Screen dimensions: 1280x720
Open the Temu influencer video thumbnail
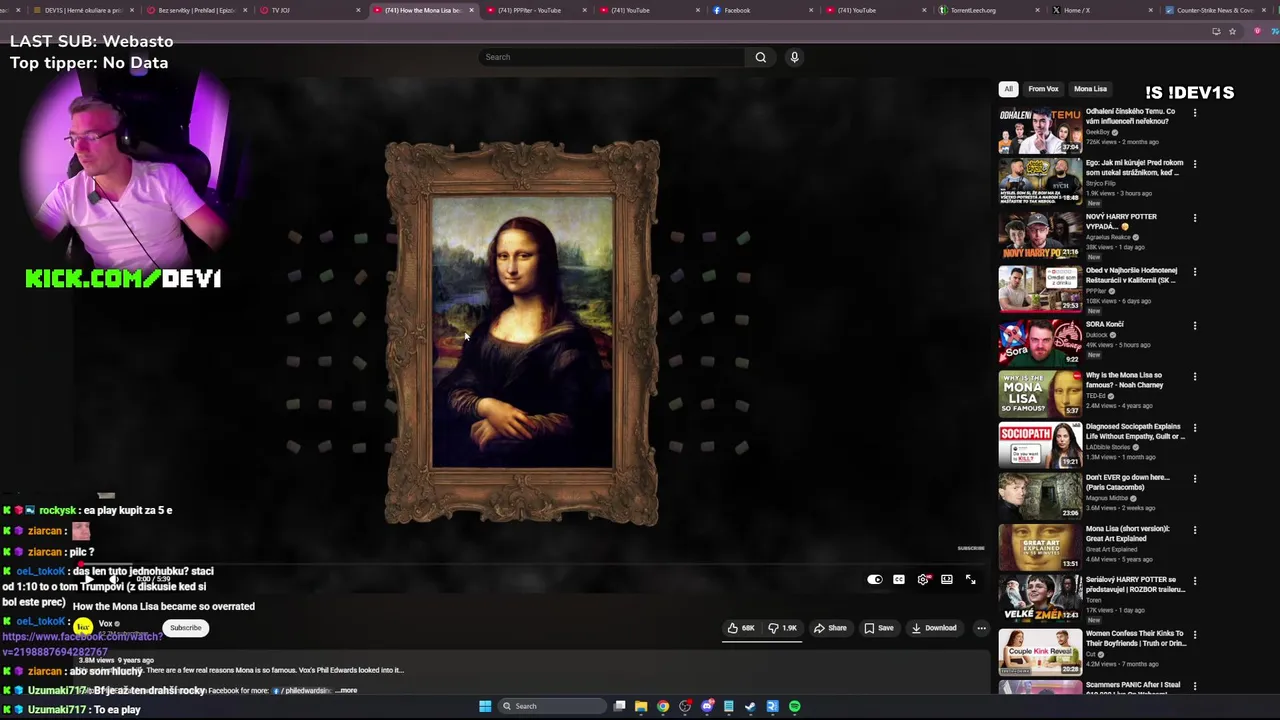(x=1040, y=130)
